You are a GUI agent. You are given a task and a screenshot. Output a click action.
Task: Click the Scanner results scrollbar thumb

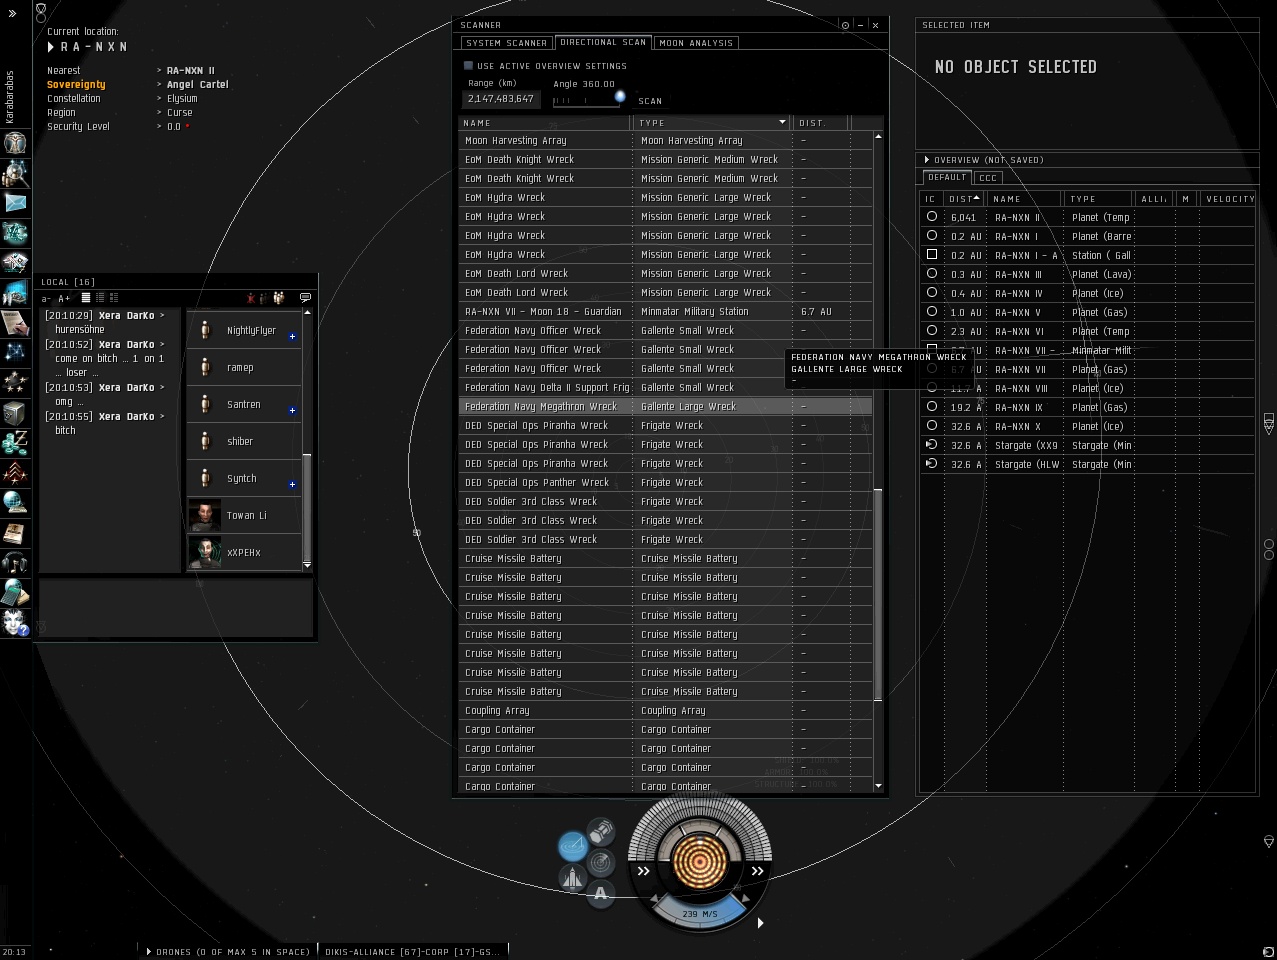(x=878, y=595)
